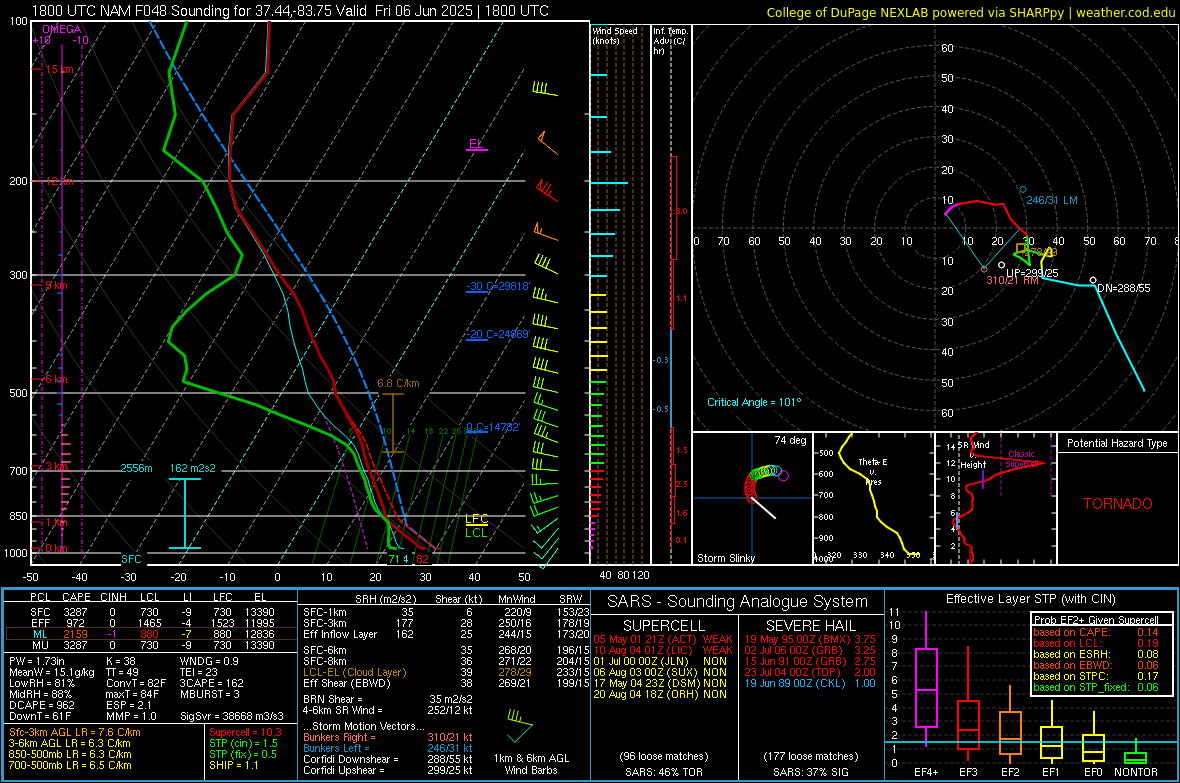This screenshot has width=1180, height=783.
Task: Click the SFC-1km shear table row
Action: 447,612
